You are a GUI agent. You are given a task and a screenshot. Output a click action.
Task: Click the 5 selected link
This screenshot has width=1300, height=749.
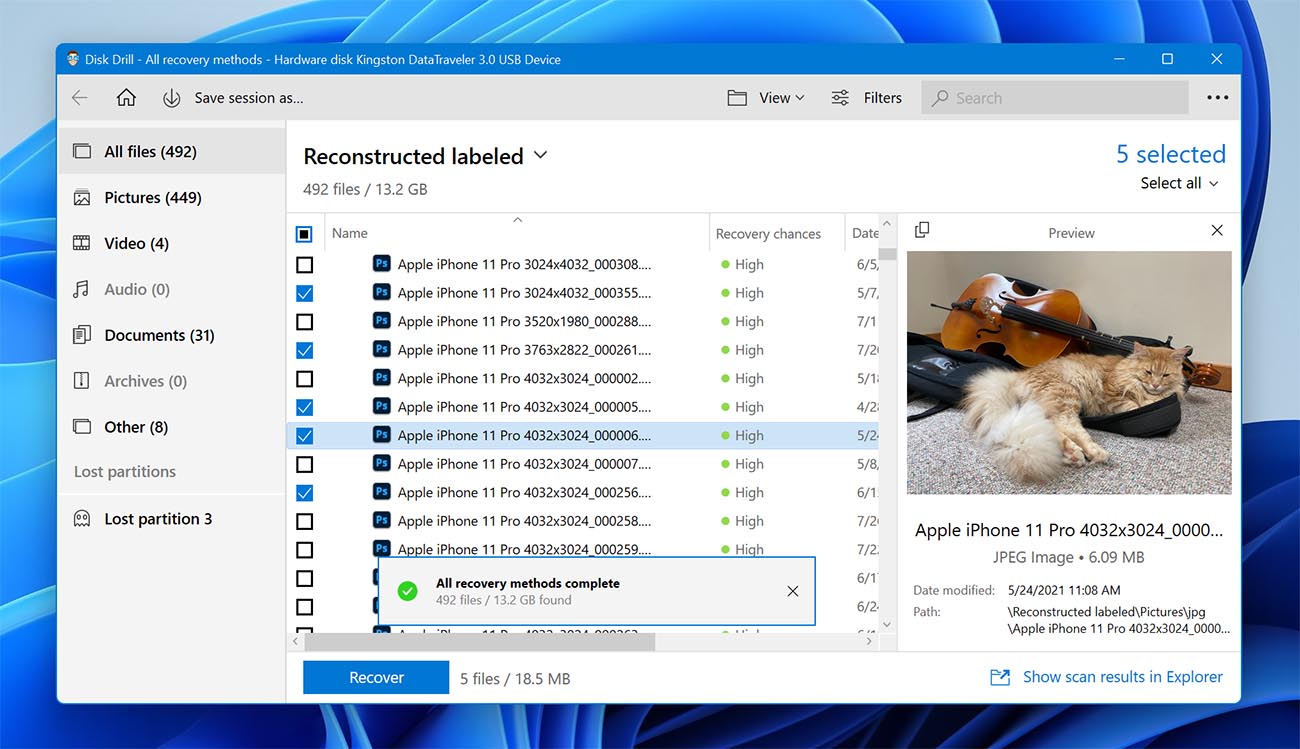[x=1171, y=154]
